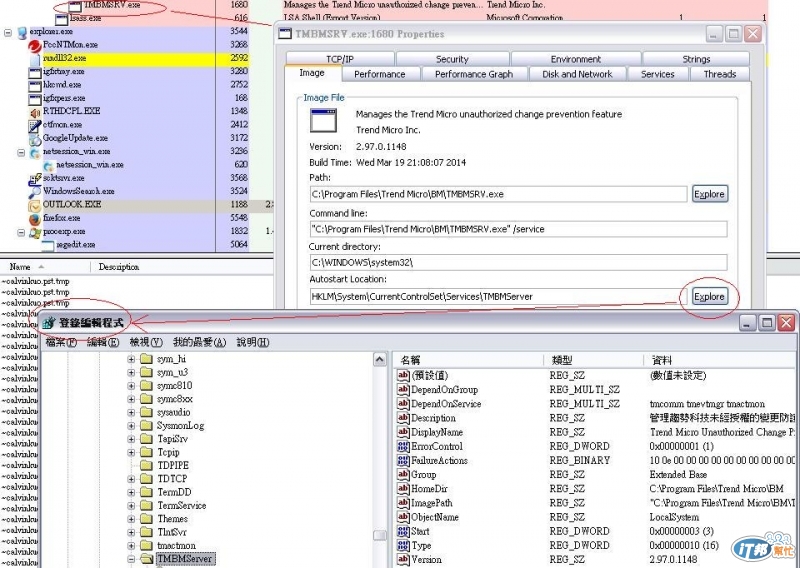Click the Tcpip folder icon
Screen dimensions: 800x568
point(146,452)
